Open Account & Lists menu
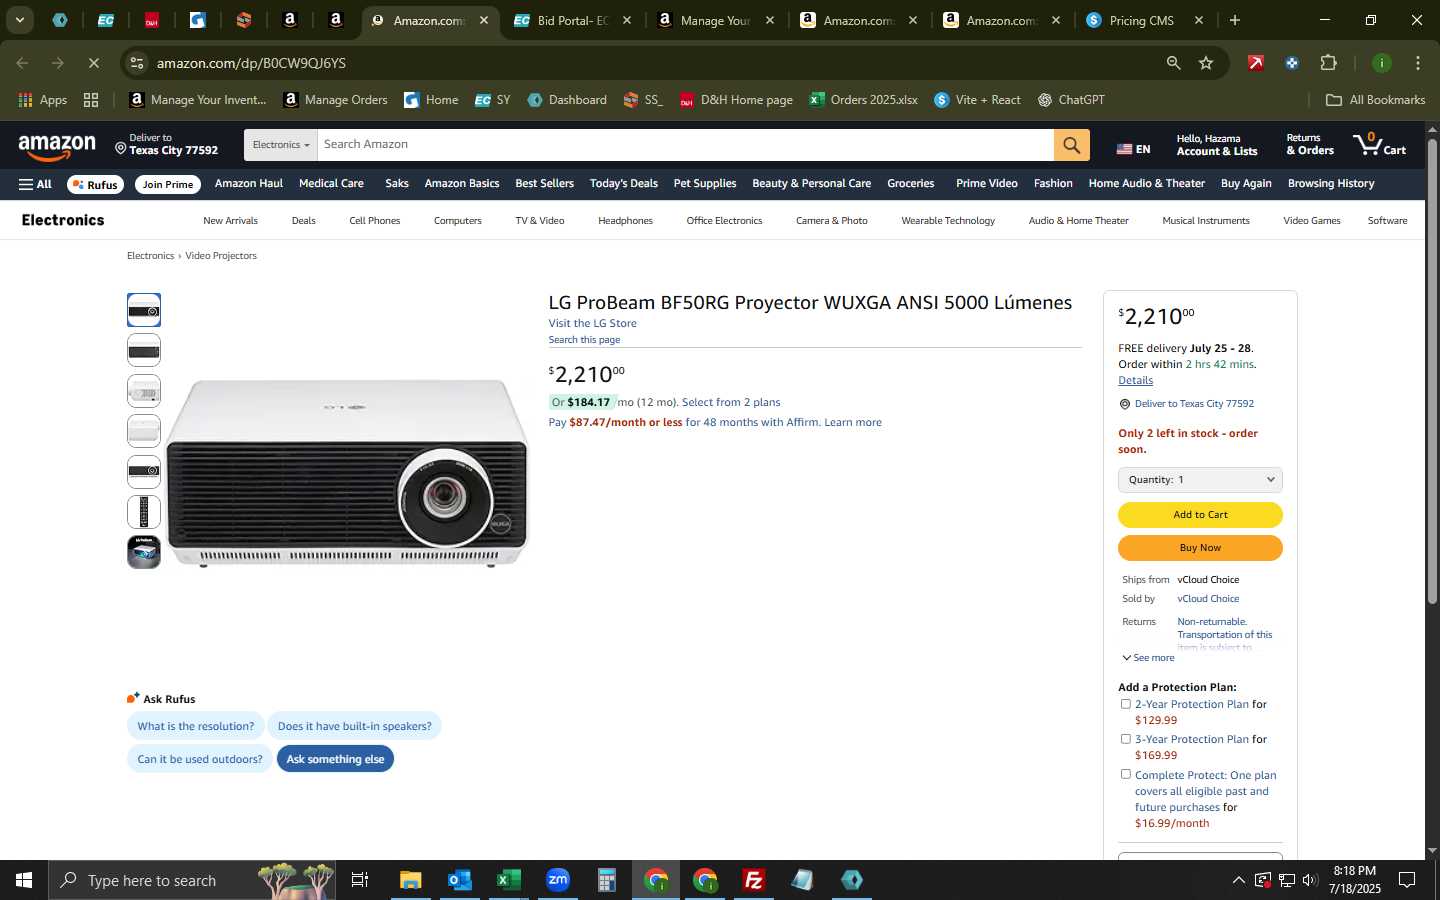The height and width of the screenshot is (900, 1440). [x=1216, y=145]
